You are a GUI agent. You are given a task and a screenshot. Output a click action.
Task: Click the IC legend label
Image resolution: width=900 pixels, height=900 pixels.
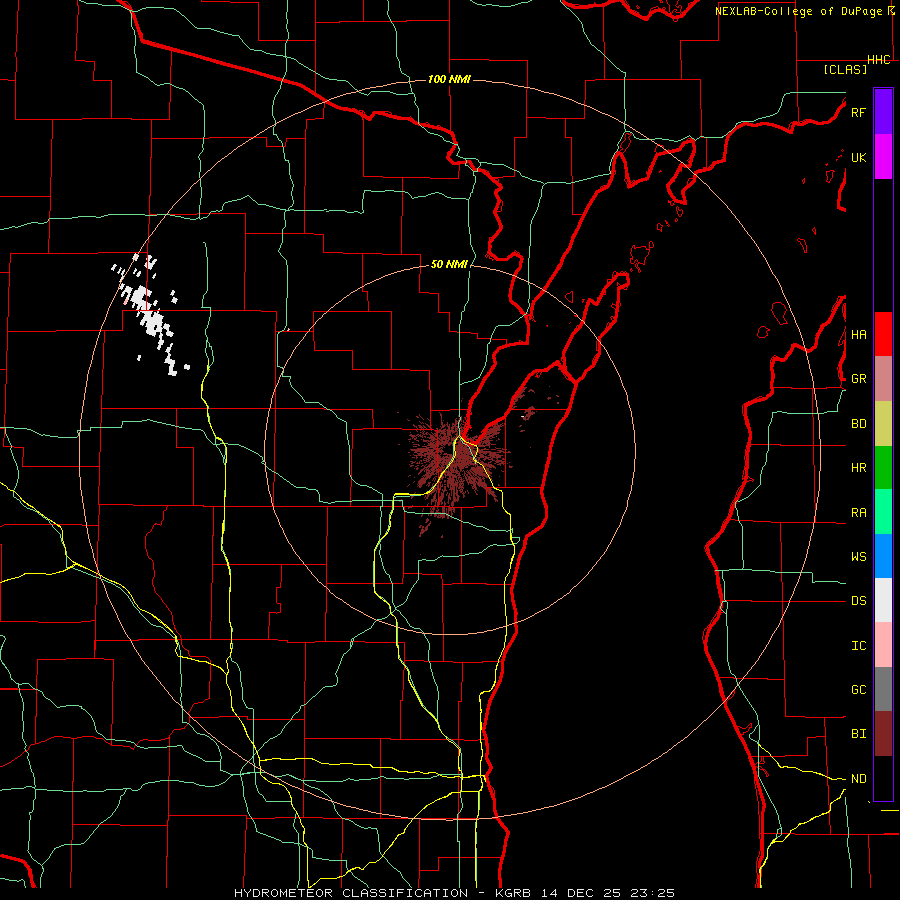click(858, 645)
